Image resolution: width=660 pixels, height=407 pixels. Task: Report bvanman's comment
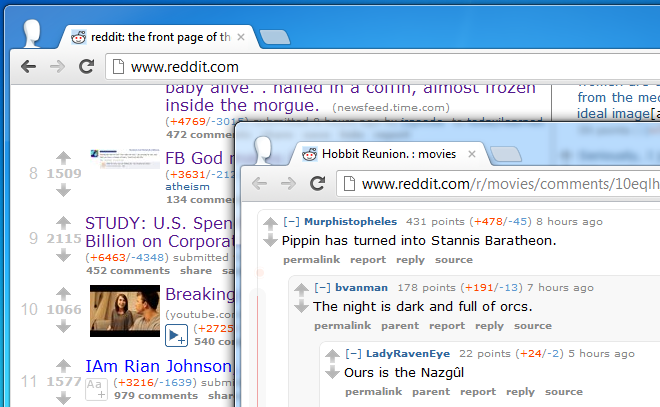point(447,326)
